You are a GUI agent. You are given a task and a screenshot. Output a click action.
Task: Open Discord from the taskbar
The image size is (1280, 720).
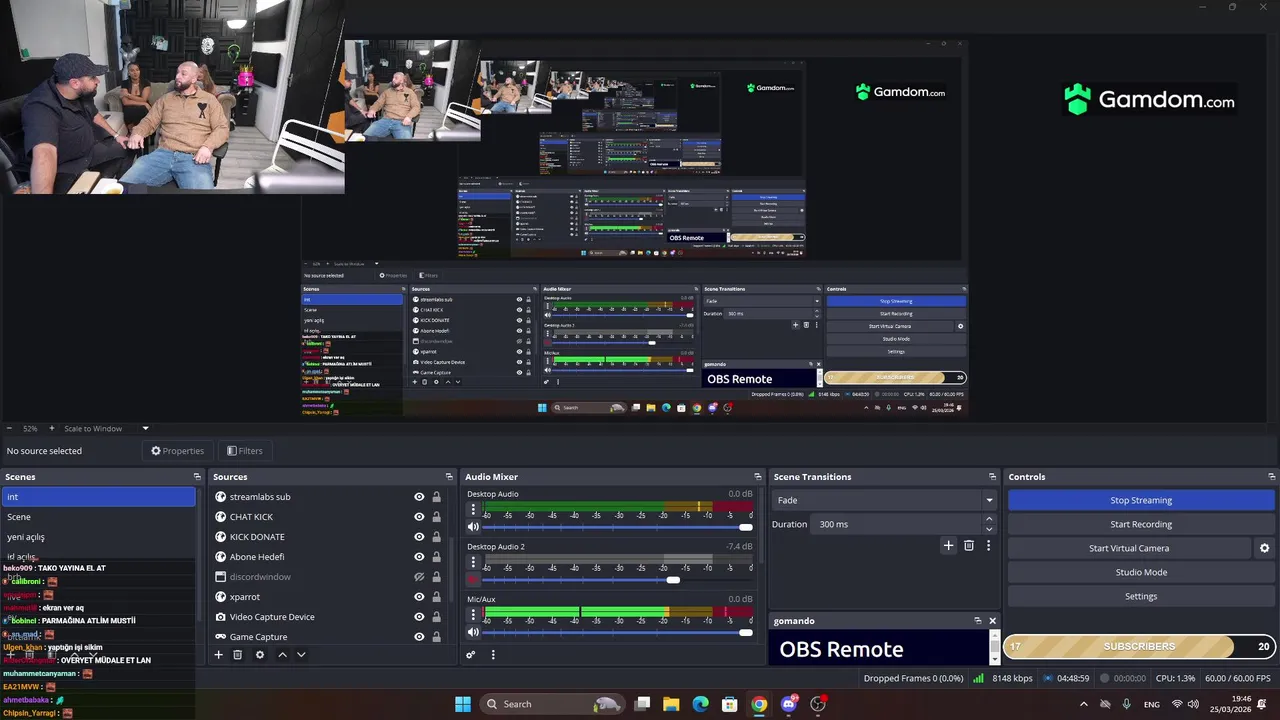[789, 704]
